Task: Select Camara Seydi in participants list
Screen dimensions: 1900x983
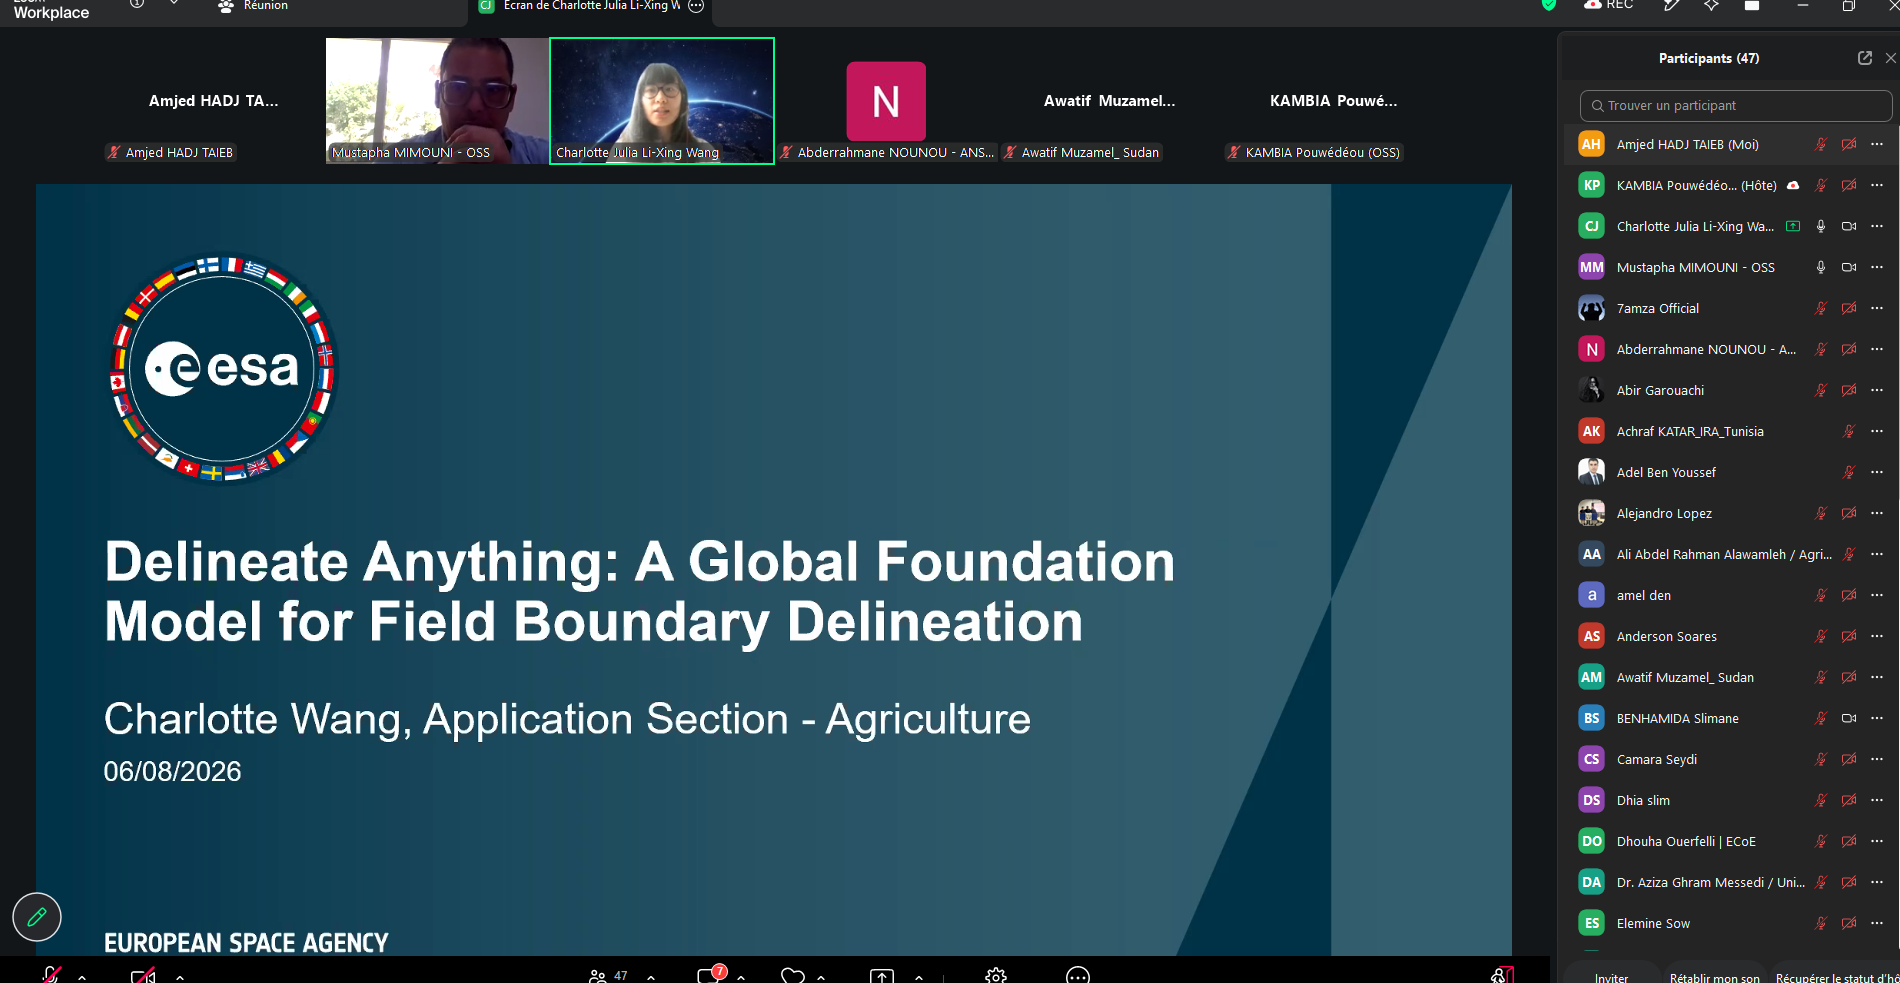Action: coord(1730,759)
